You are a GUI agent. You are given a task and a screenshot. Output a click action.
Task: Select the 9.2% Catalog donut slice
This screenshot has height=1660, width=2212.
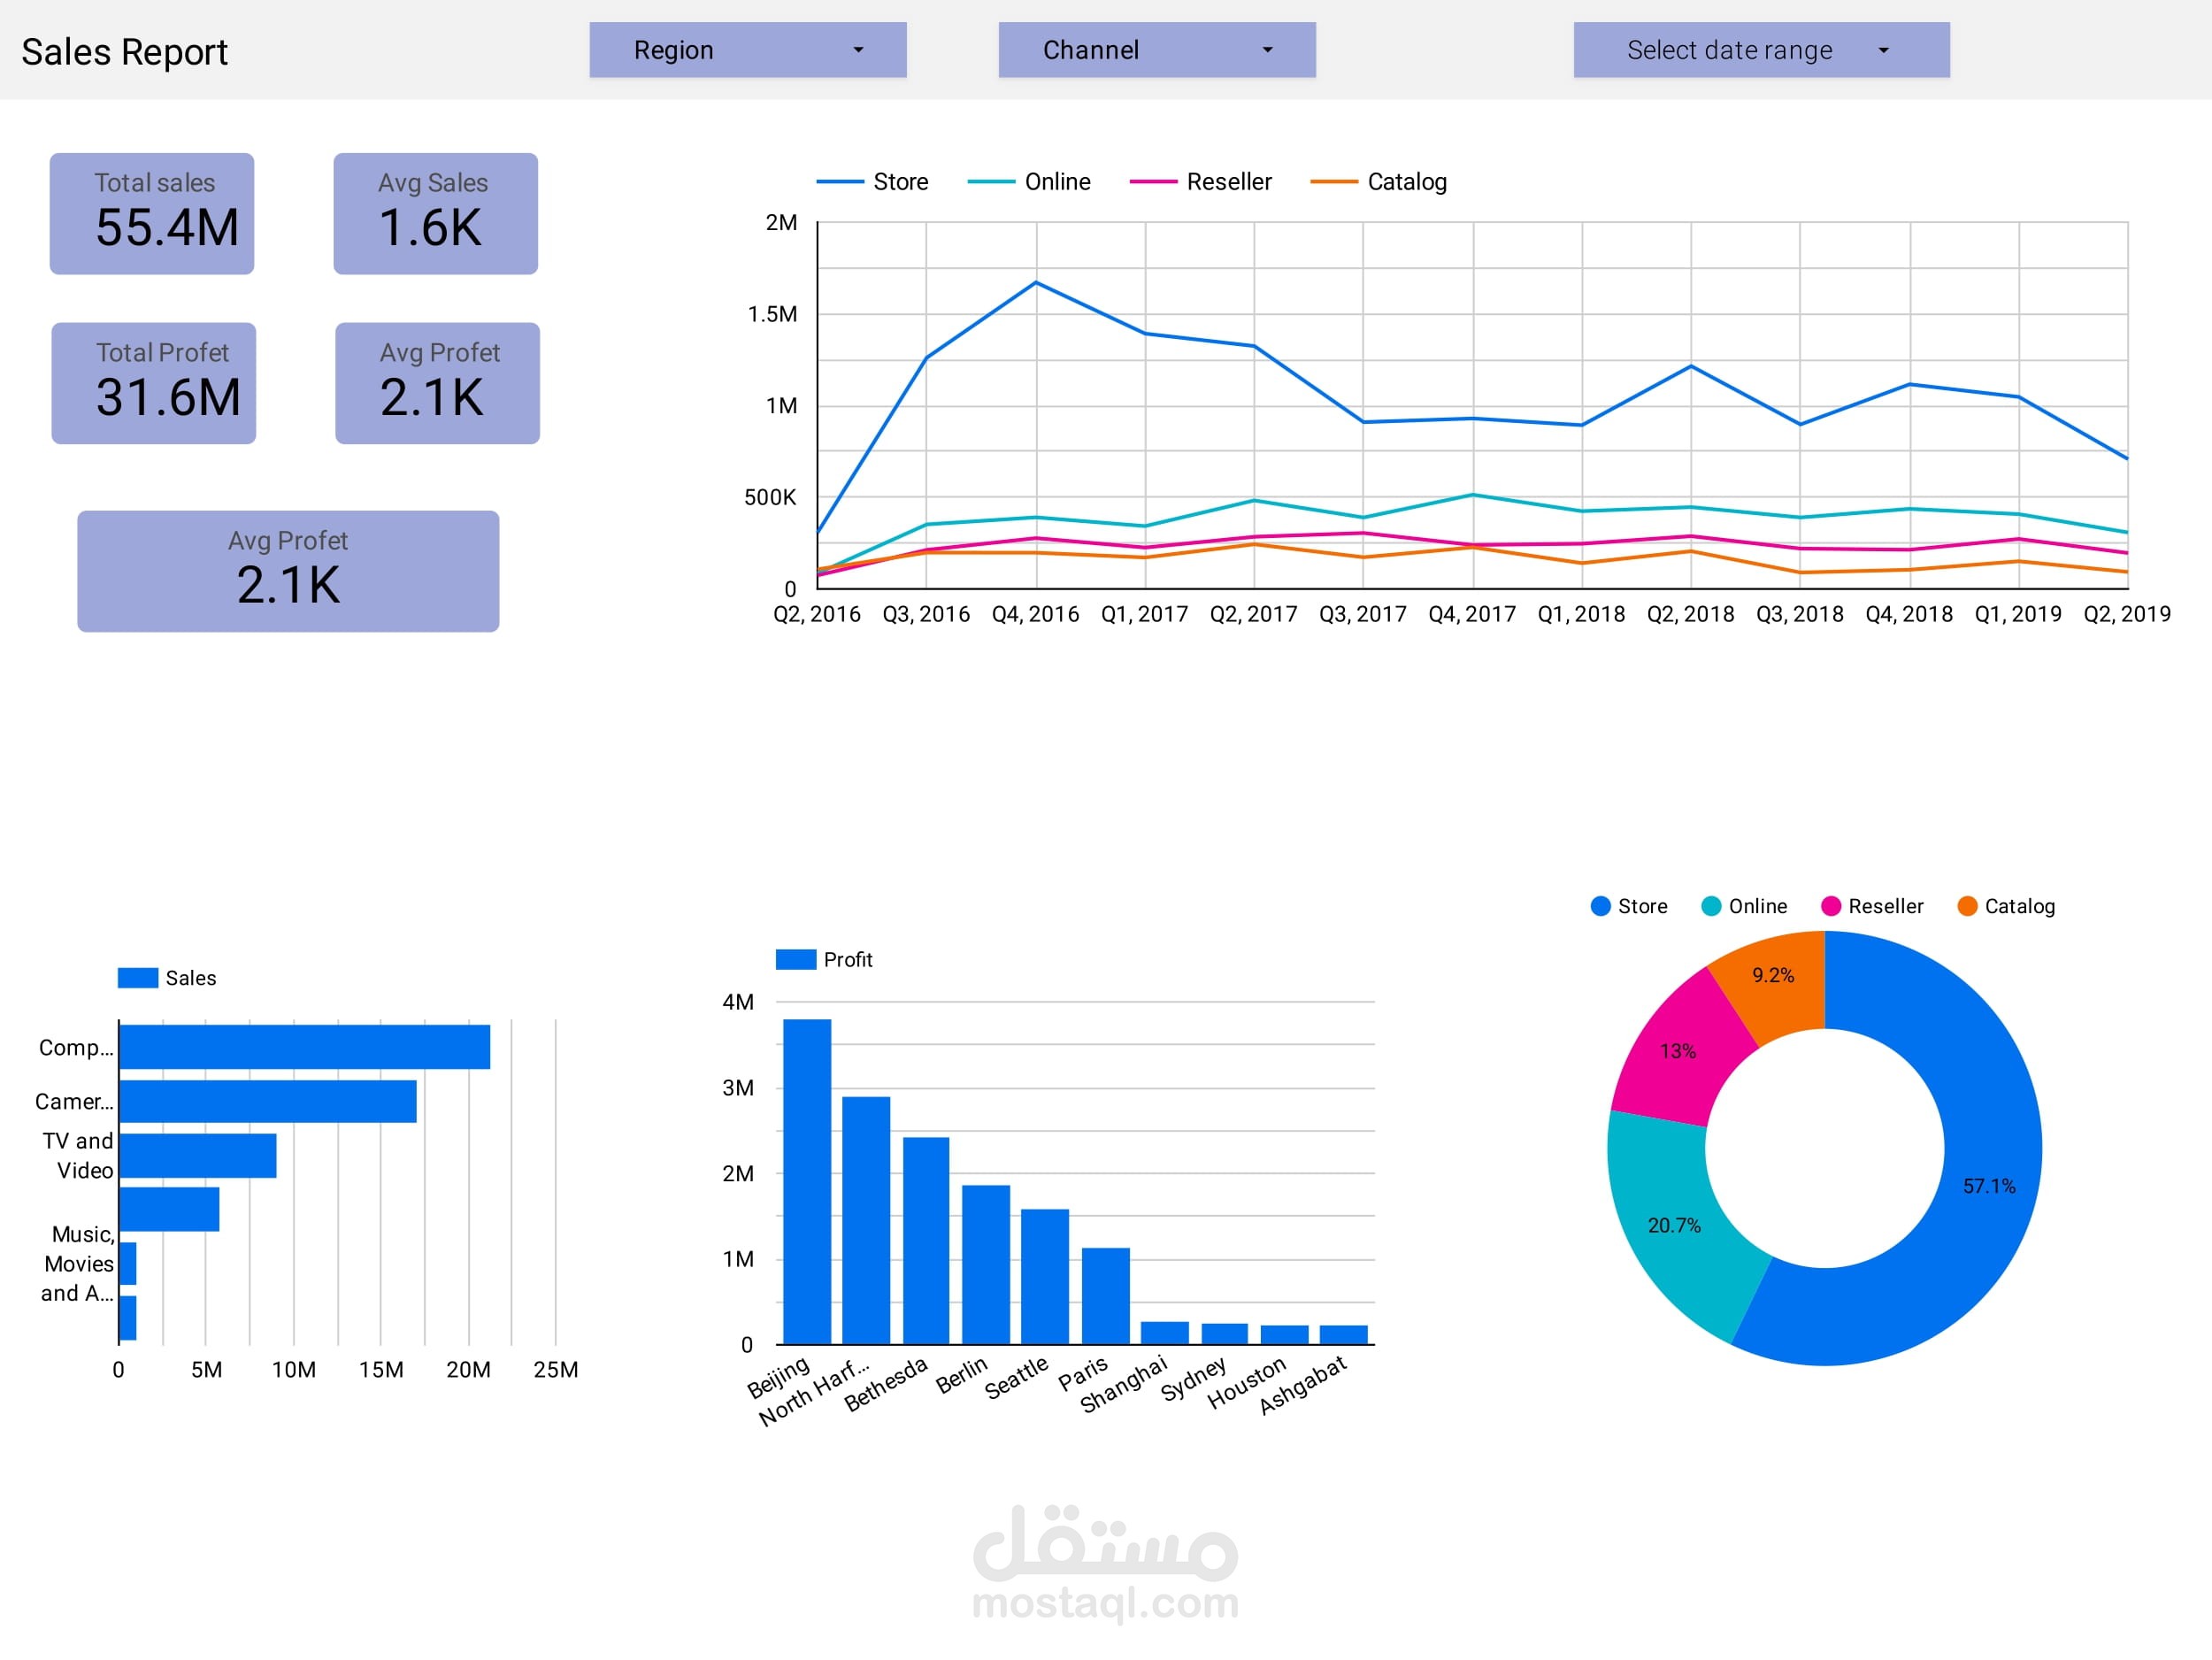click(1775, 978)
